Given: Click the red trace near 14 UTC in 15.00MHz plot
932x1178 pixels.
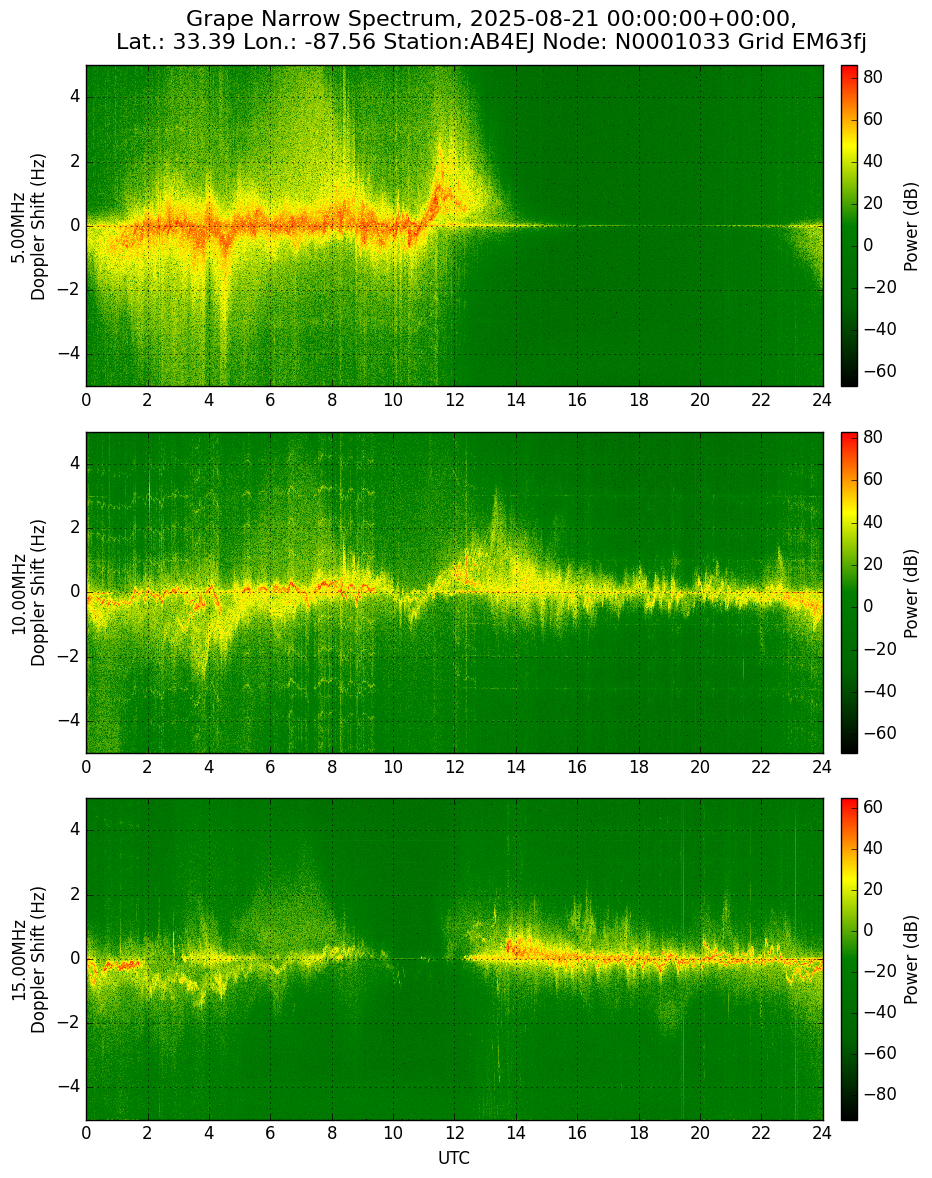Looking at the screenshot, I should [x=514, y=947].
